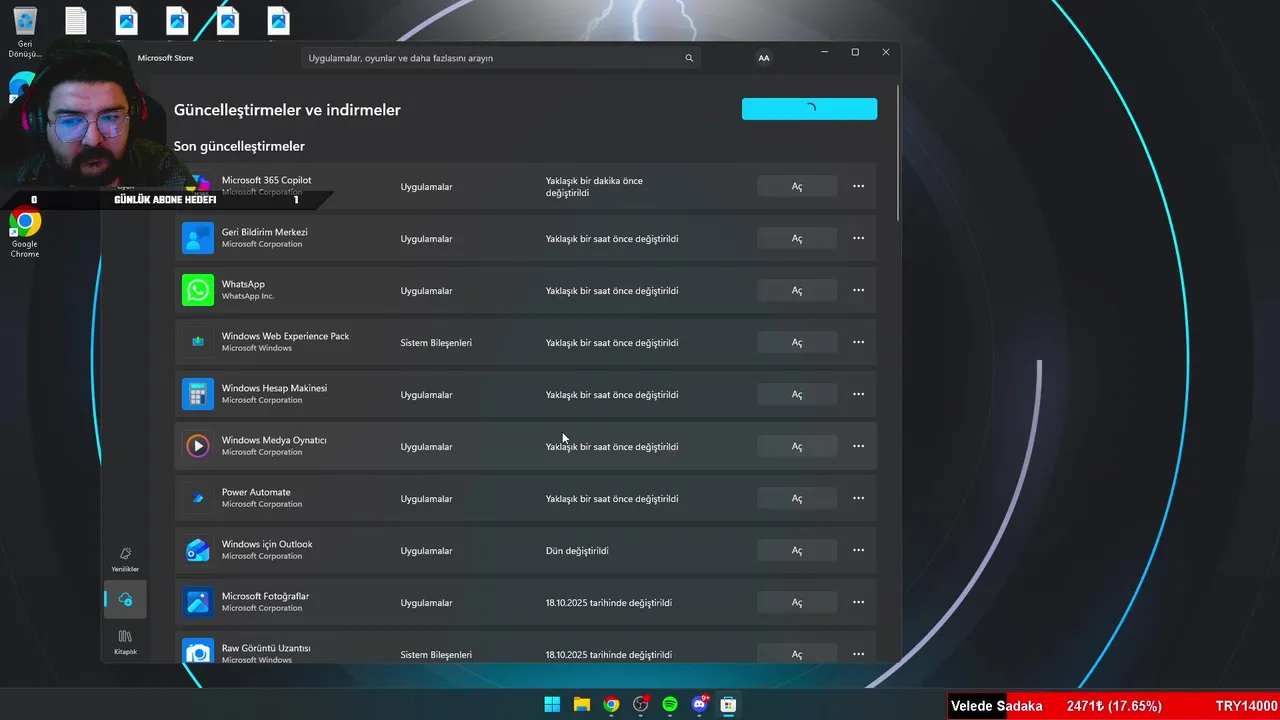Open more options for Geri Bildirim Merkezi
The height and width of the screenshot is (720, 1280).
858,238
